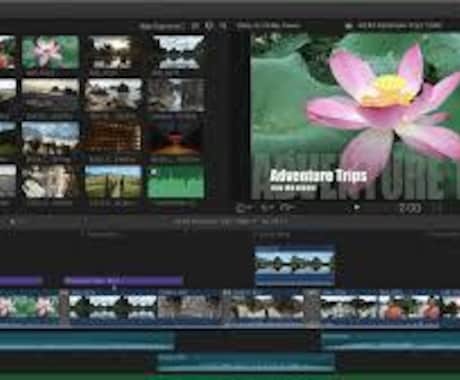Select the dark hillside thumbnail below lotus thumbnail

[51, 95]
